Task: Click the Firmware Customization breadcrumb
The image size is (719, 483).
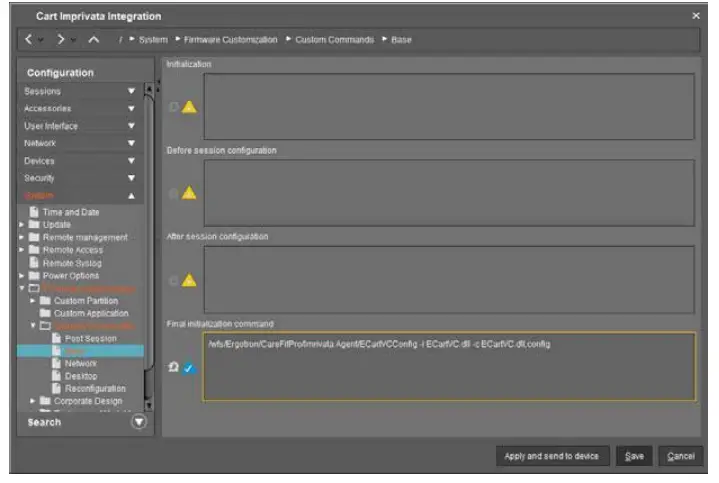Action: click(x=231, y=40)
